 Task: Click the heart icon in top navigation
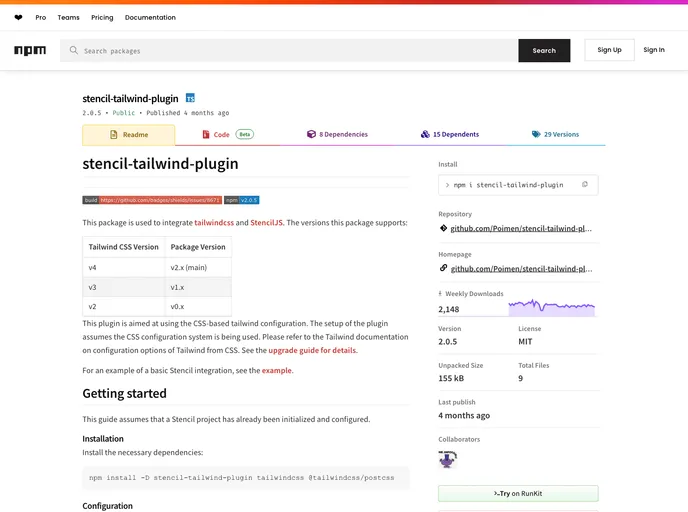[18, 18]
